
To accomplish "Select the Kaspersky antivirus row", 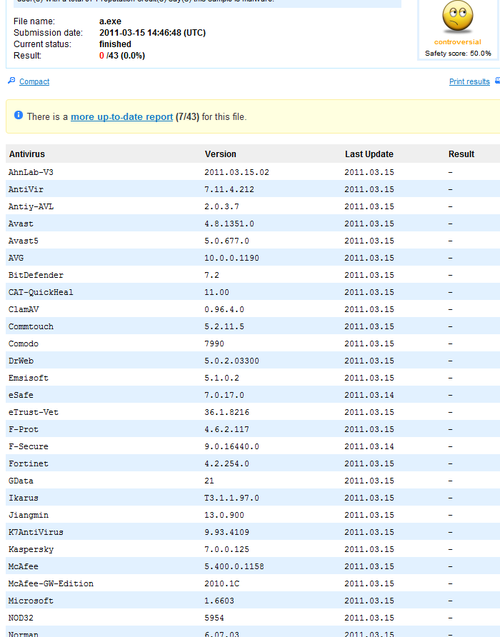I will [x=253, y=549].
